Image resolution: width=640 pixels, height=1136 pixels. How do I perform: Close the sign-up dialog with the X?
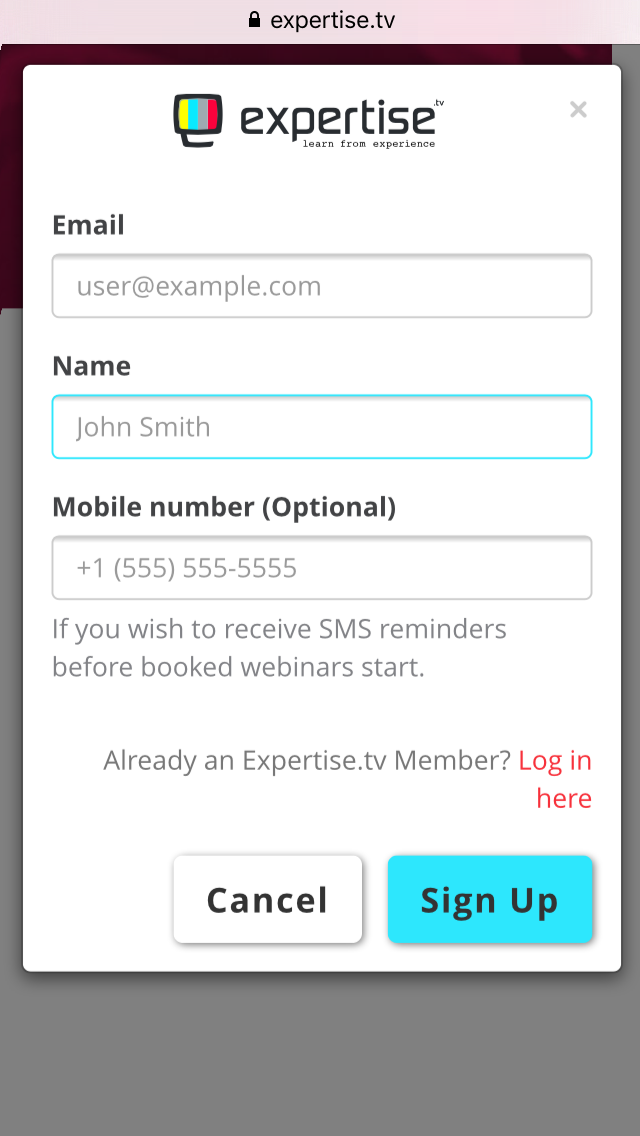pyautogui.click(x=578, y=109)
